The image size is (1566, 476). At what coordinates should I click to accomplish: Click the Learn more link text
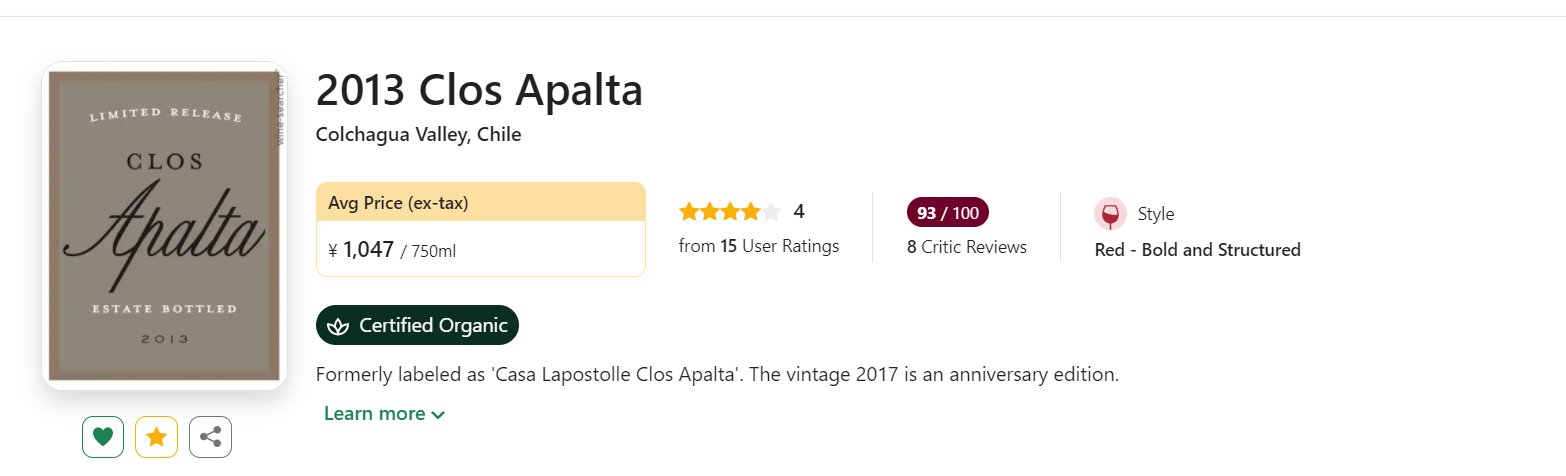pyautogui.click(x=374, y=414)
